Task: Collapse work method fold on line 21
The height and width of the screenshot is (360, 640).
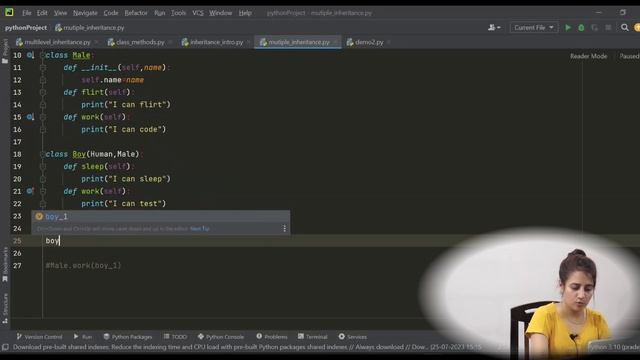Action: [43, 191]
